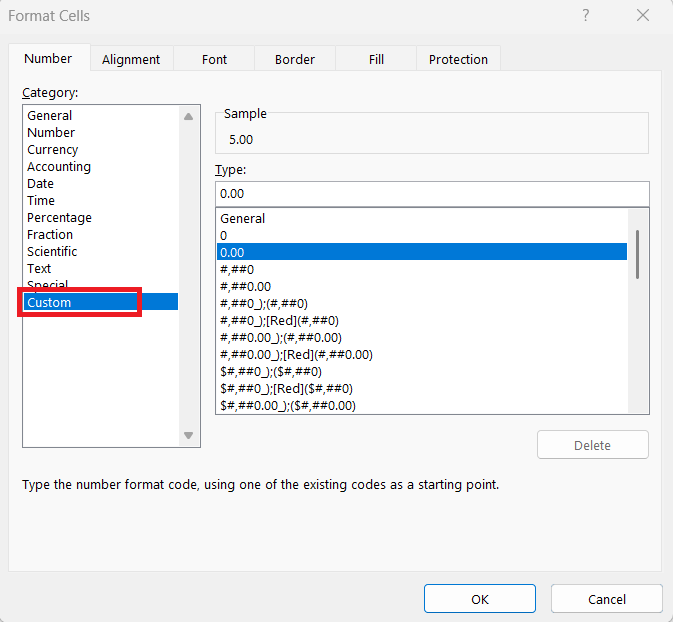Choose the $#,##0.00_);($#,##0.00) format code
This screenshot has height=622, width=673.
(x=422, y=405)
